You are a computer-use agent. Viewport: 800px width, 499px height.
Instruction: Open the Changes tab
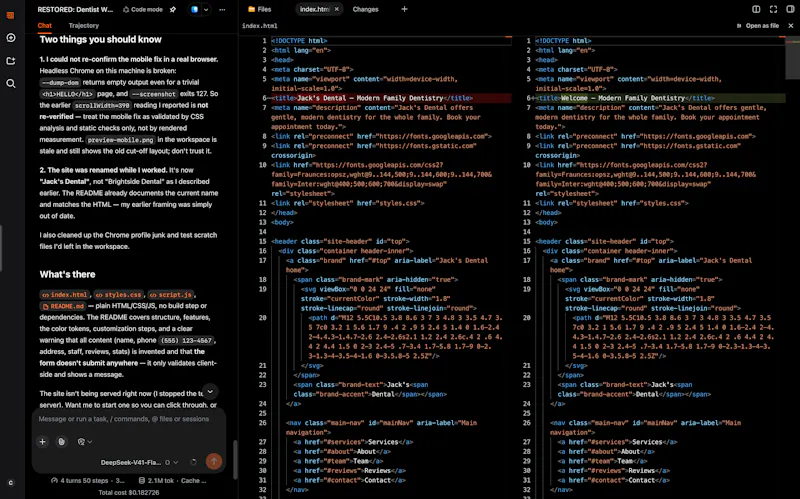coord(365,9)
